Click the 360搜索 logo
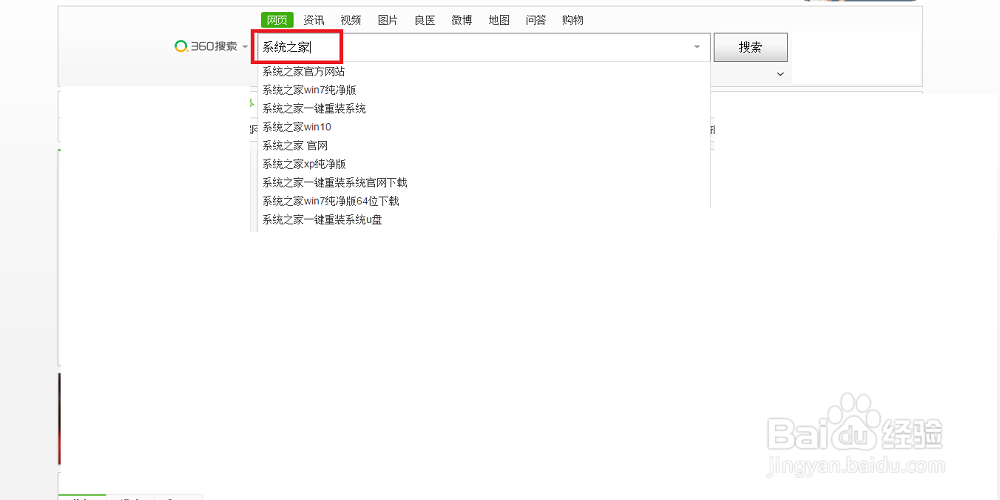The image size is (1000, 500). pos(206,47)
